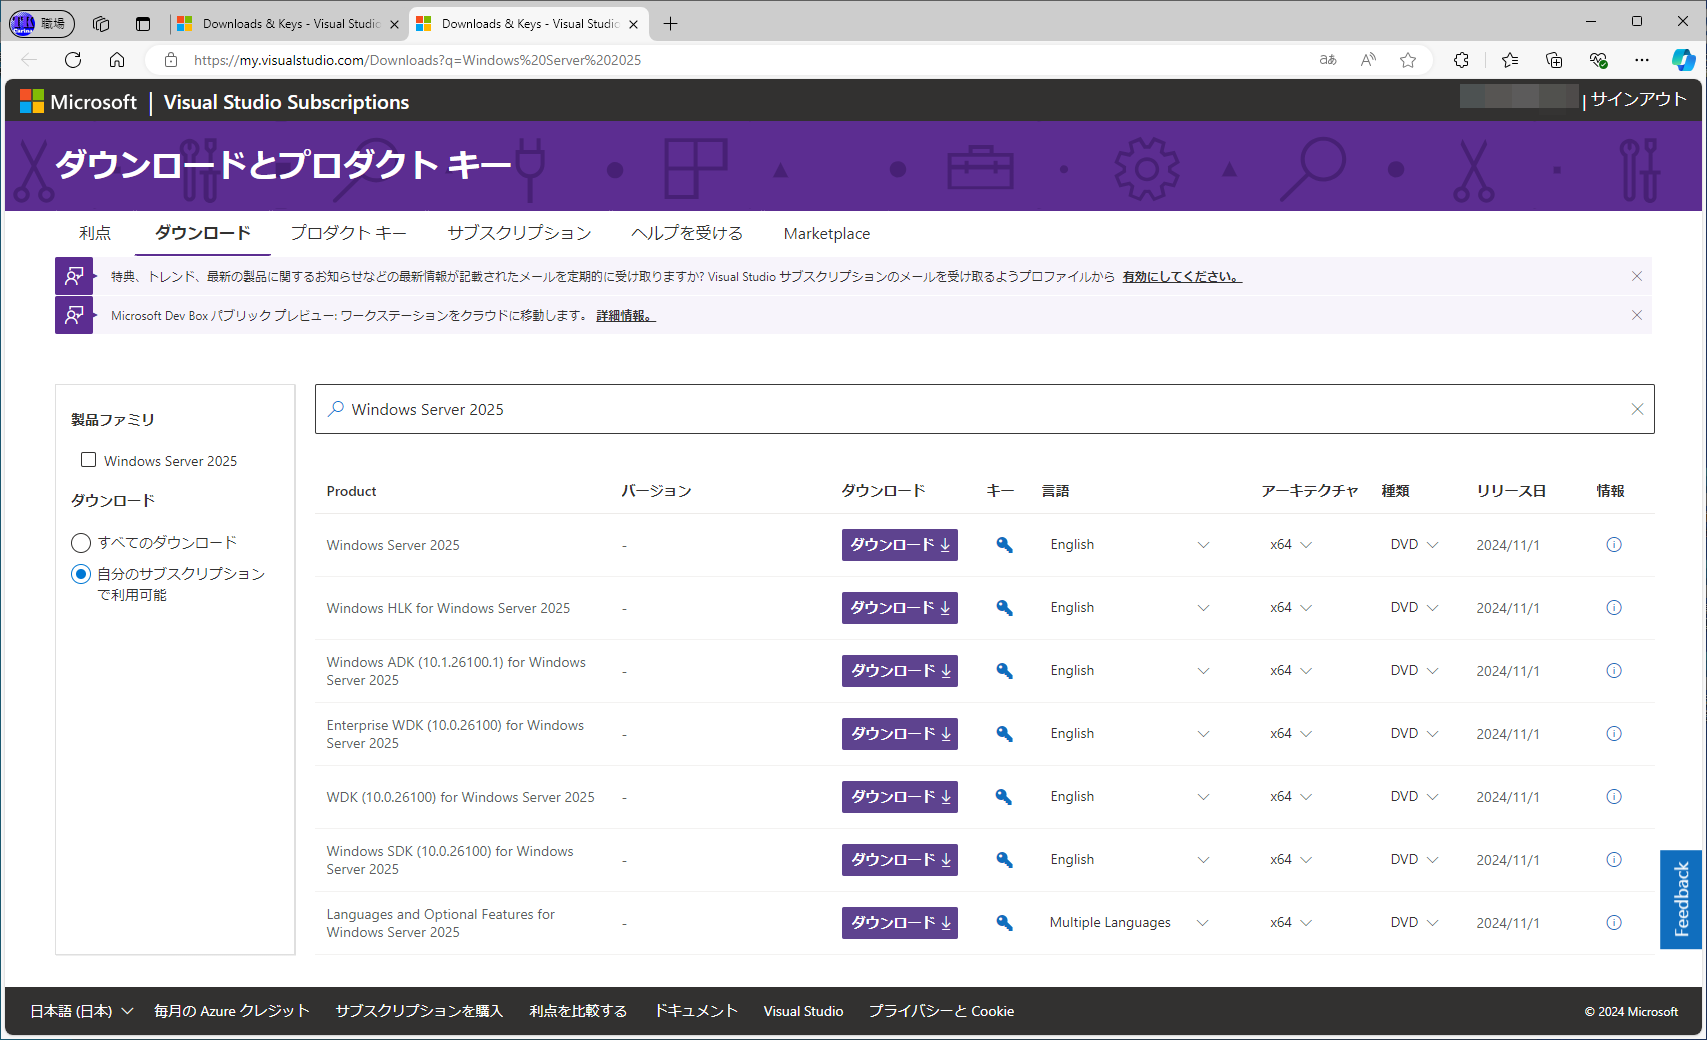This screenshot has height=1040, width=1707.
Task: Open info icon for Languages and Optional Features row
Action: pyautogui.click(x=1613, y=923)
